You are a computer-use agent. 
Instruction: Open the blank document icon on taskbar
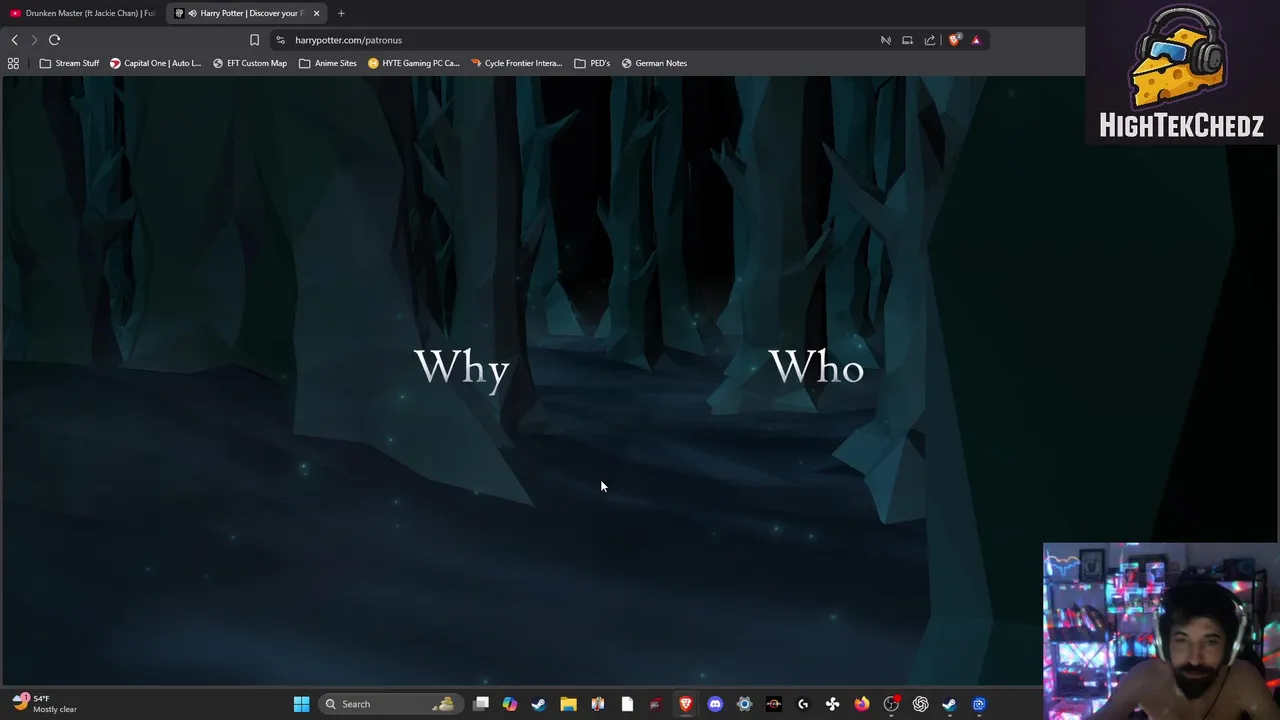pos(627,704)
